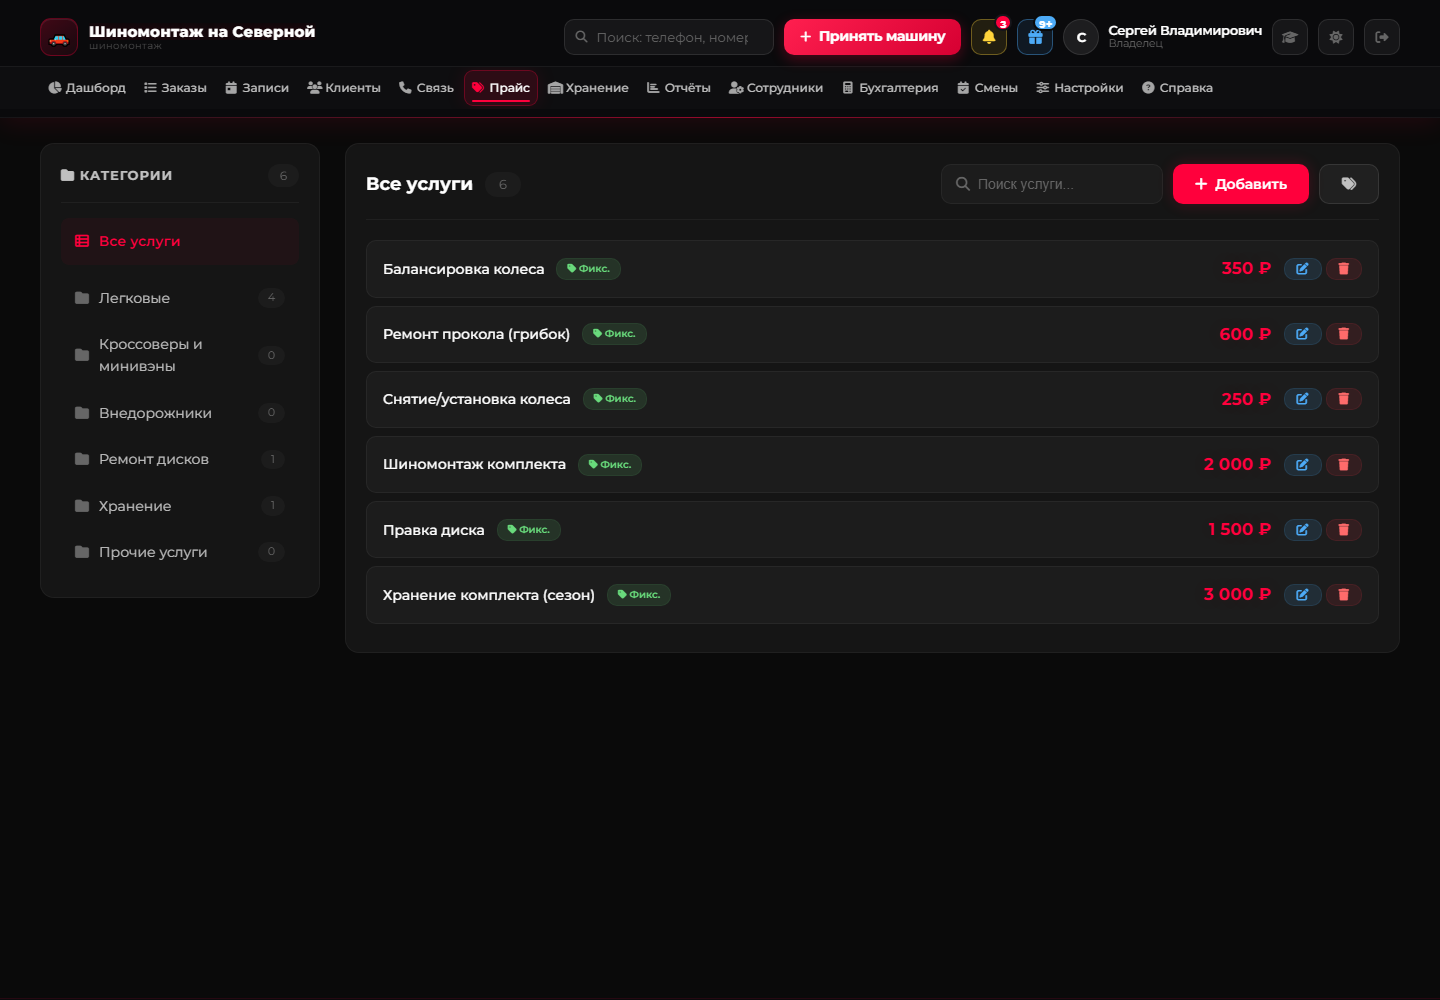1440x1000 pixels.
Task: Delete the Ремонт прокола (грибок) row
Action: point(1344,334)
